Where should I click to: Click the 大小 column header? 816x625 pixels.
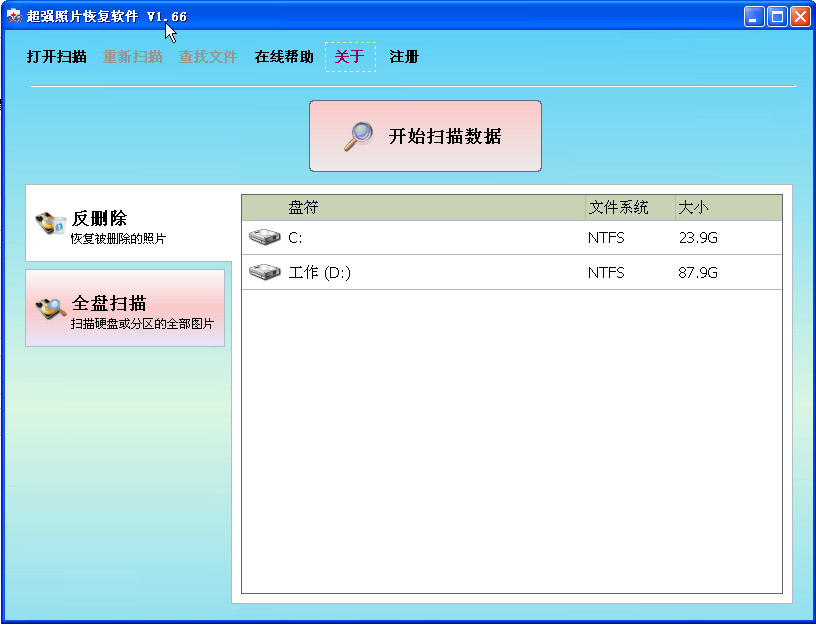point(729,208)
